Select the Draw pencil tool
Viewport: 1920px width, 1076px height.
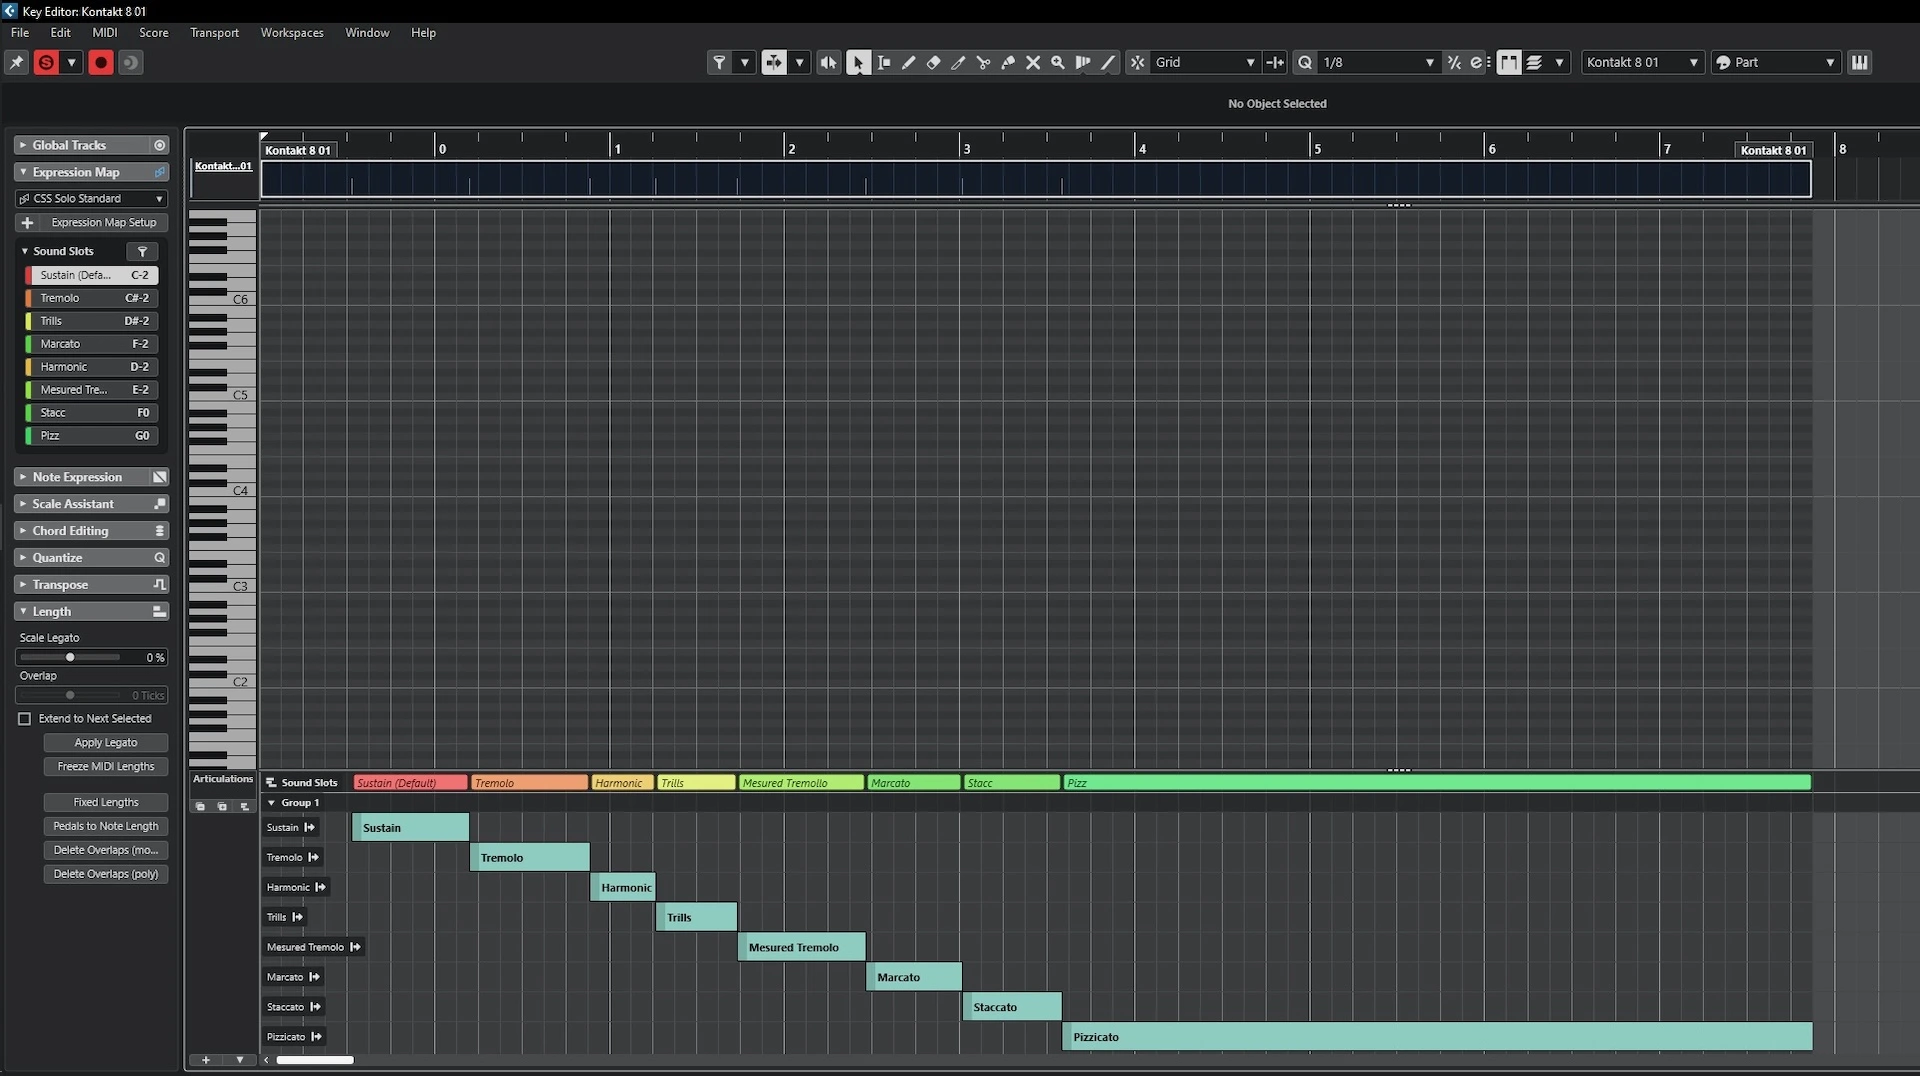(908, 62)
